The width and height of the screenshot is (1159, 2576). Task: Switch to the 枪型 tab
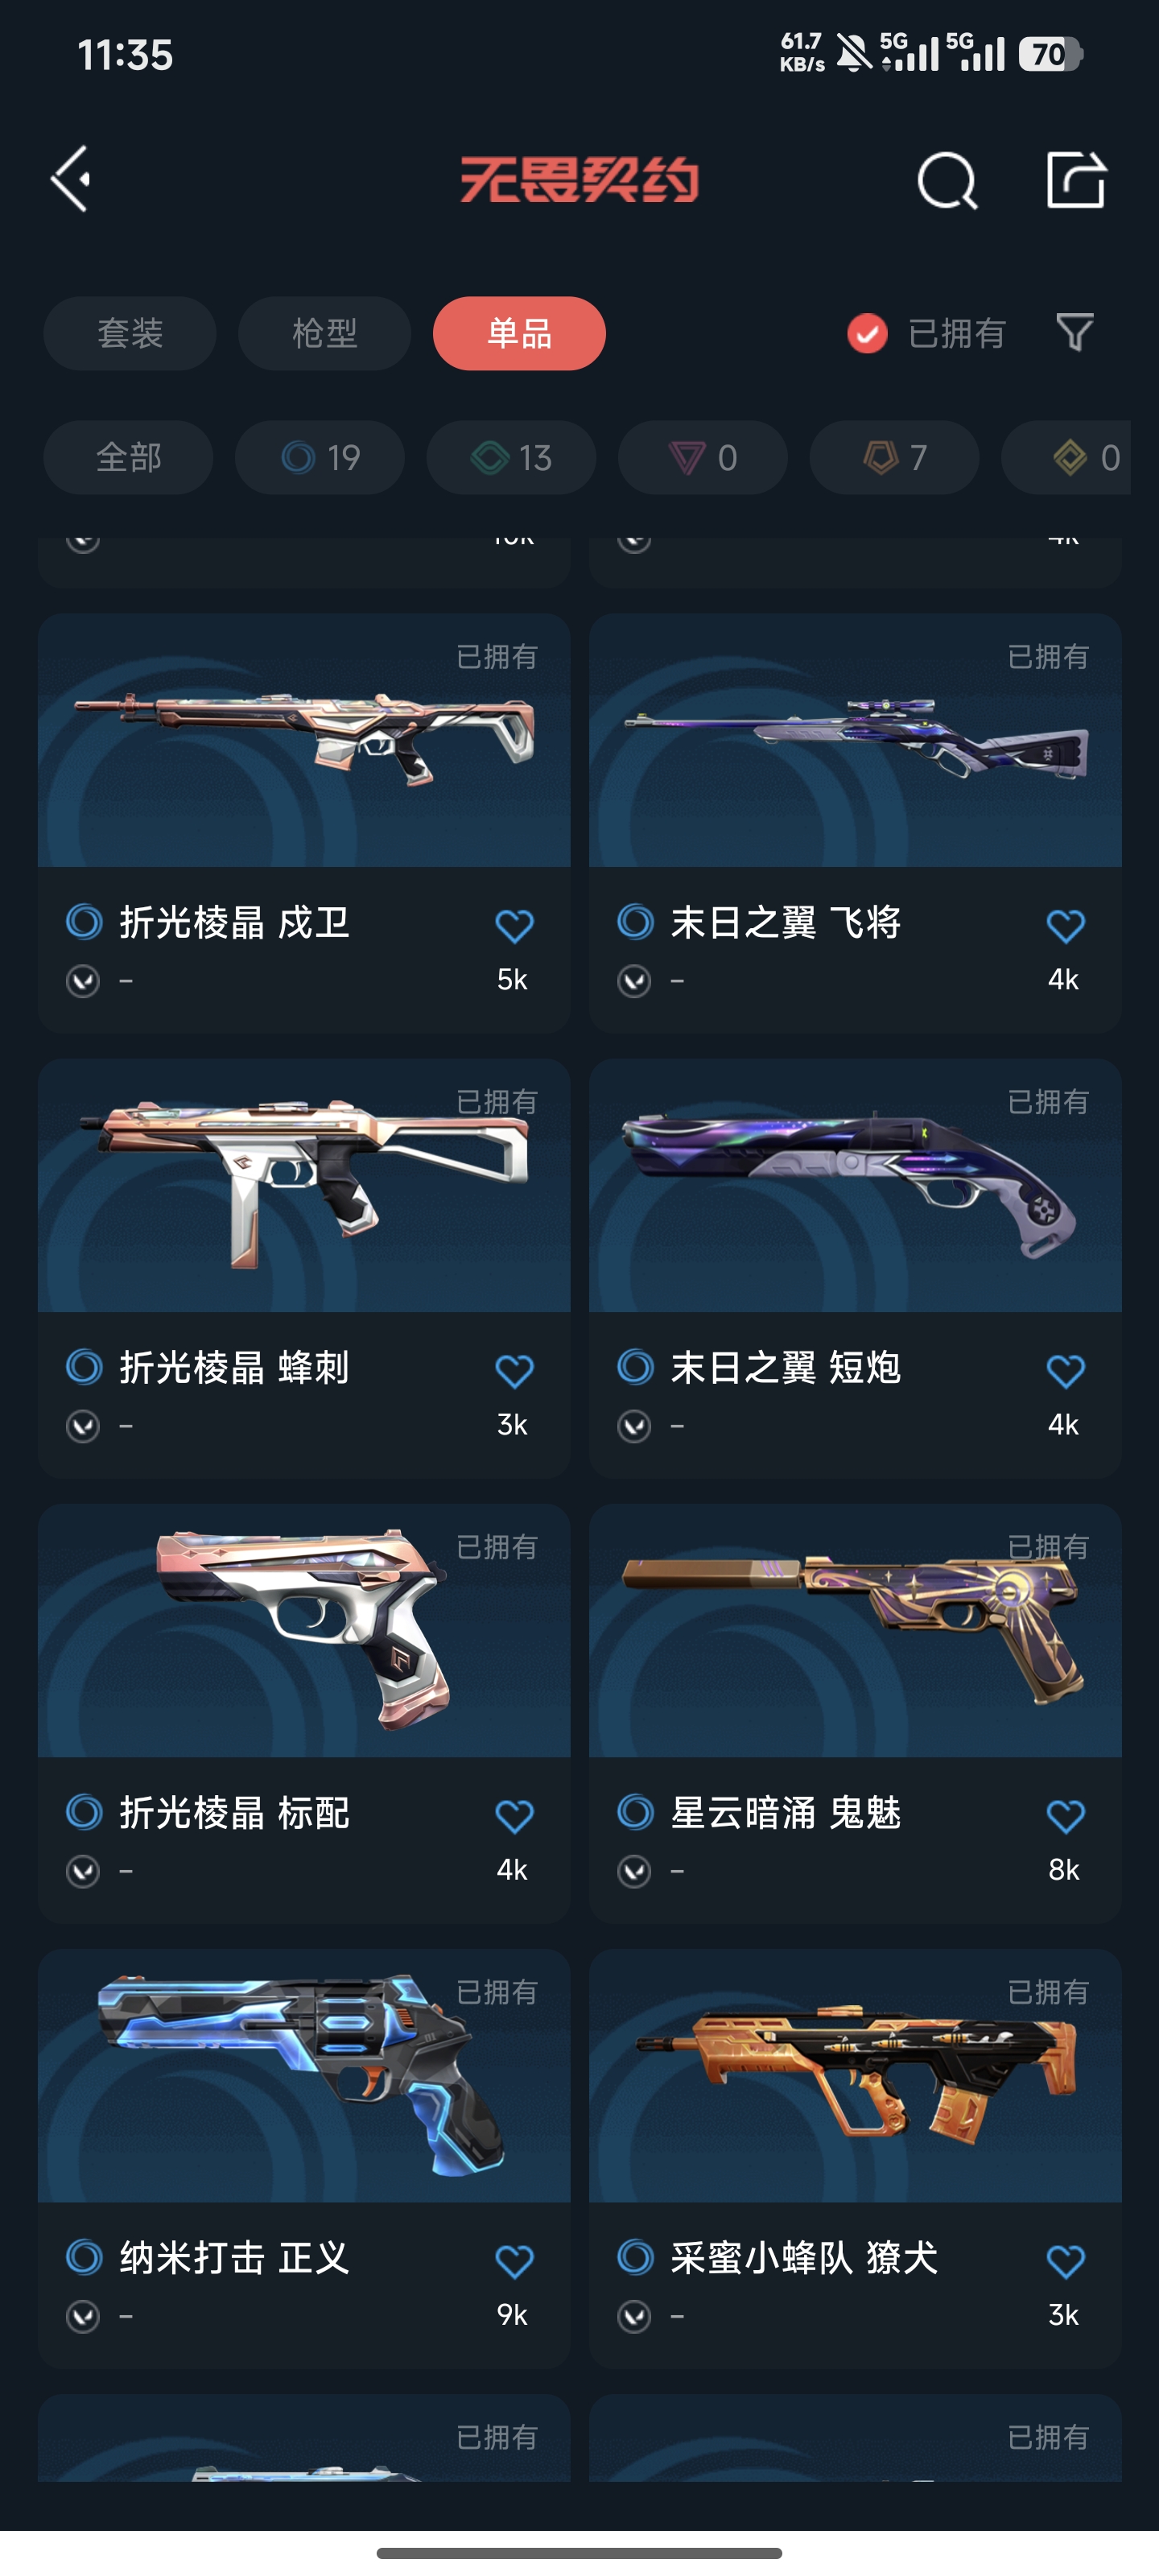[324, 333]
